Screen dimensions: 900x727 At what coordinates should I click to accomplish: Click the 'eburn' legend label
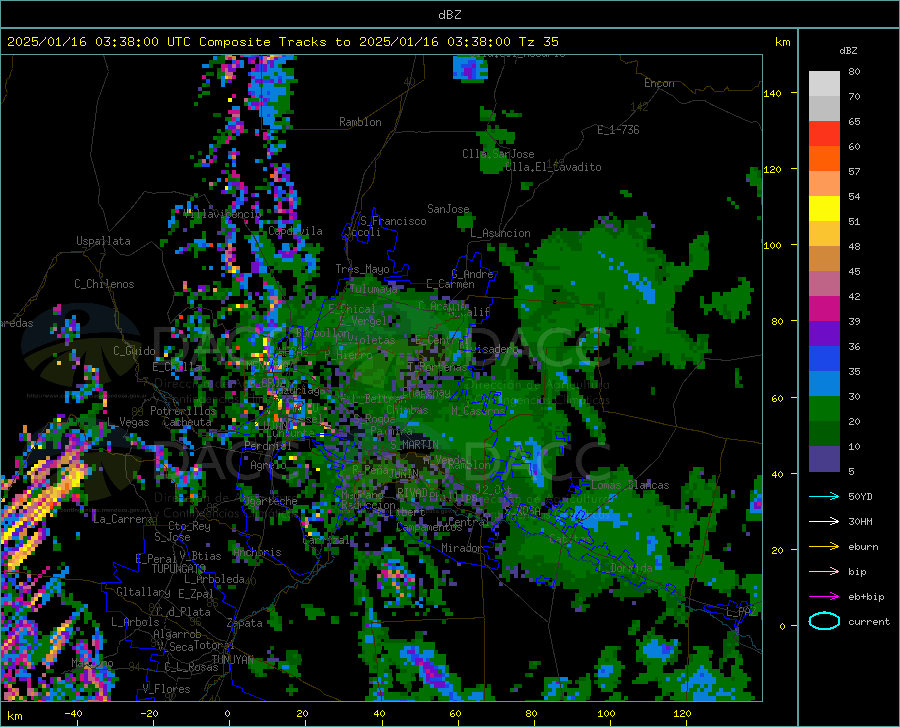(863, 547)
